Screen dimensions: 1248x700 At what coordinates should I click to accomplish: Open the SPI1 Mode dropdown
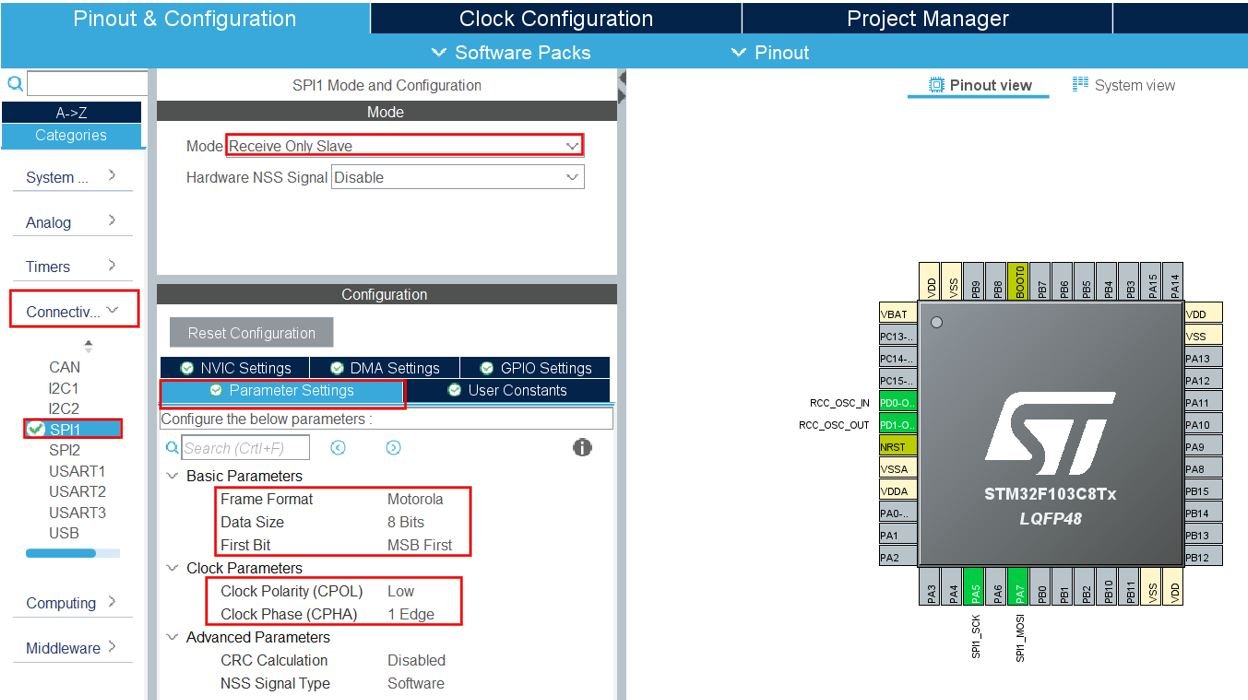click(x=404, y=145)
